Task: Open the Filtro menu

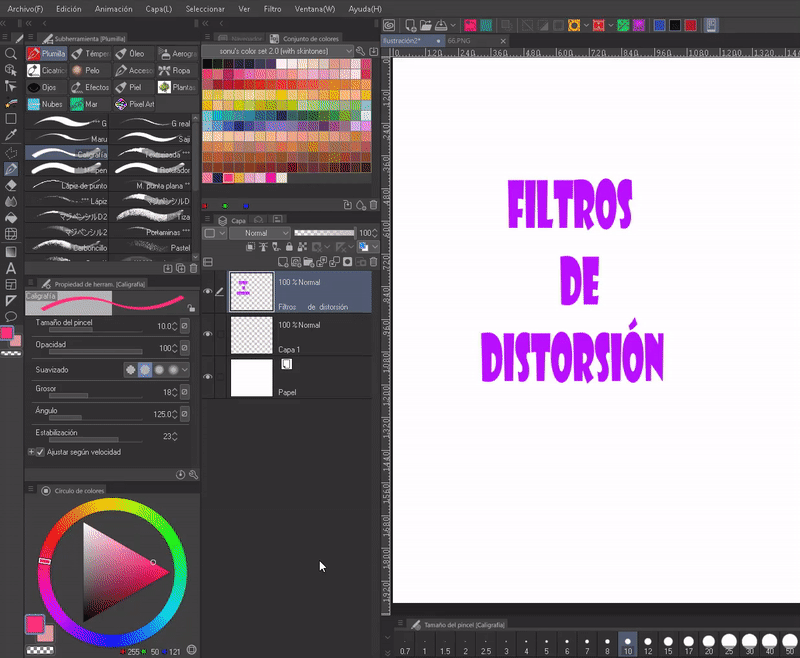Action: (x=272, y=9)
